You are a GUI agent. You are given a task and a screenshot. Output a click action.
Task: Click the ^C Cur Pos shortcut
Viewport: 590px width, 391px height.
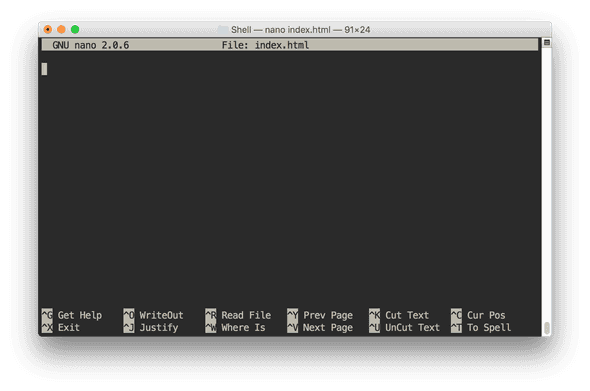478,315
